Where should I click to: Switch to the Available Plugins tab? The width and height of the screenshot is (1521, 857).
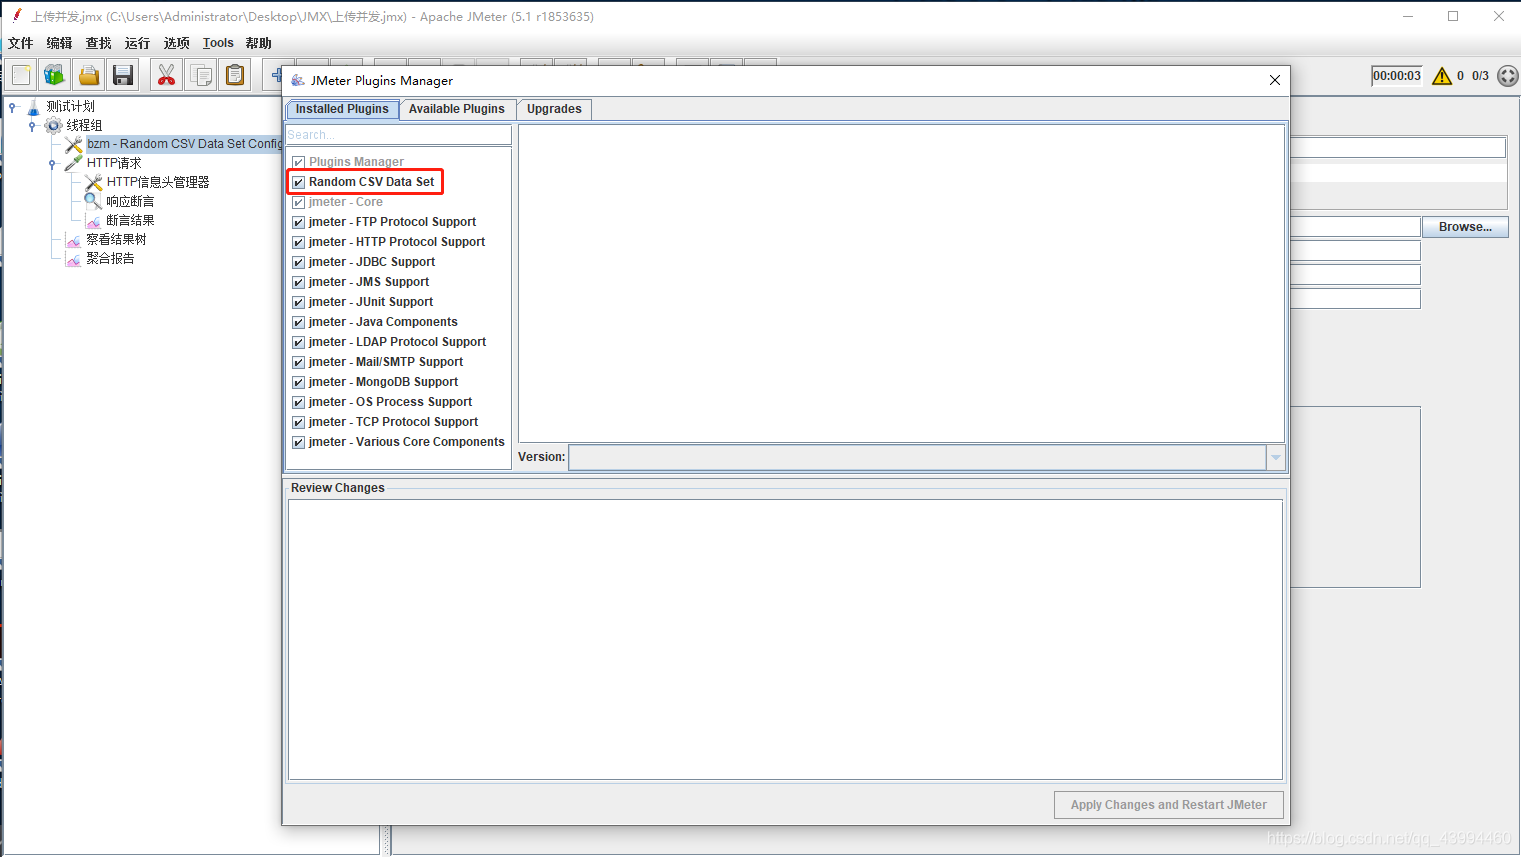click(x=457, y=109)
